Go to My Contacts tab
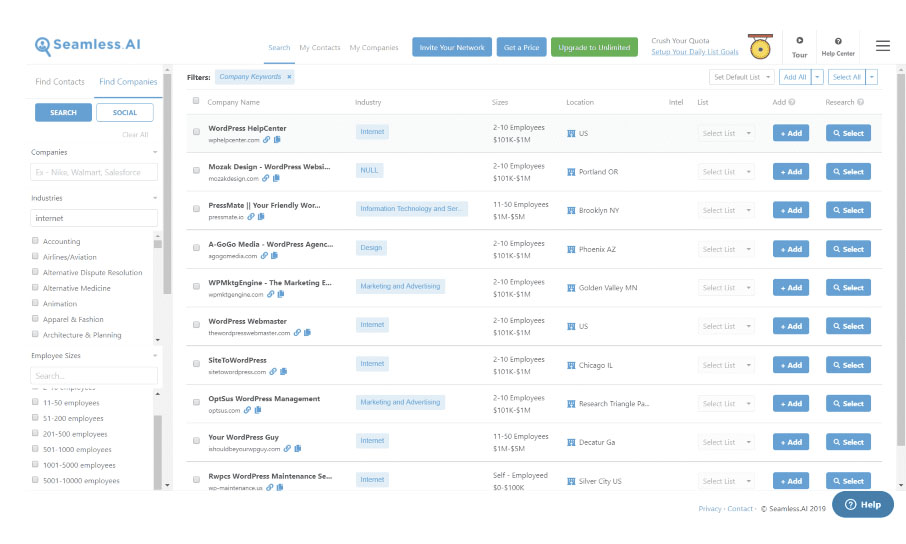 (x=320, y=47)
